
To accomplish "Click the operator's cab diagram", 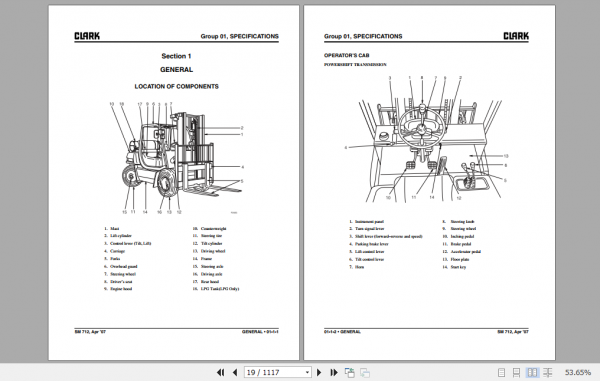I will pos(427,138).
